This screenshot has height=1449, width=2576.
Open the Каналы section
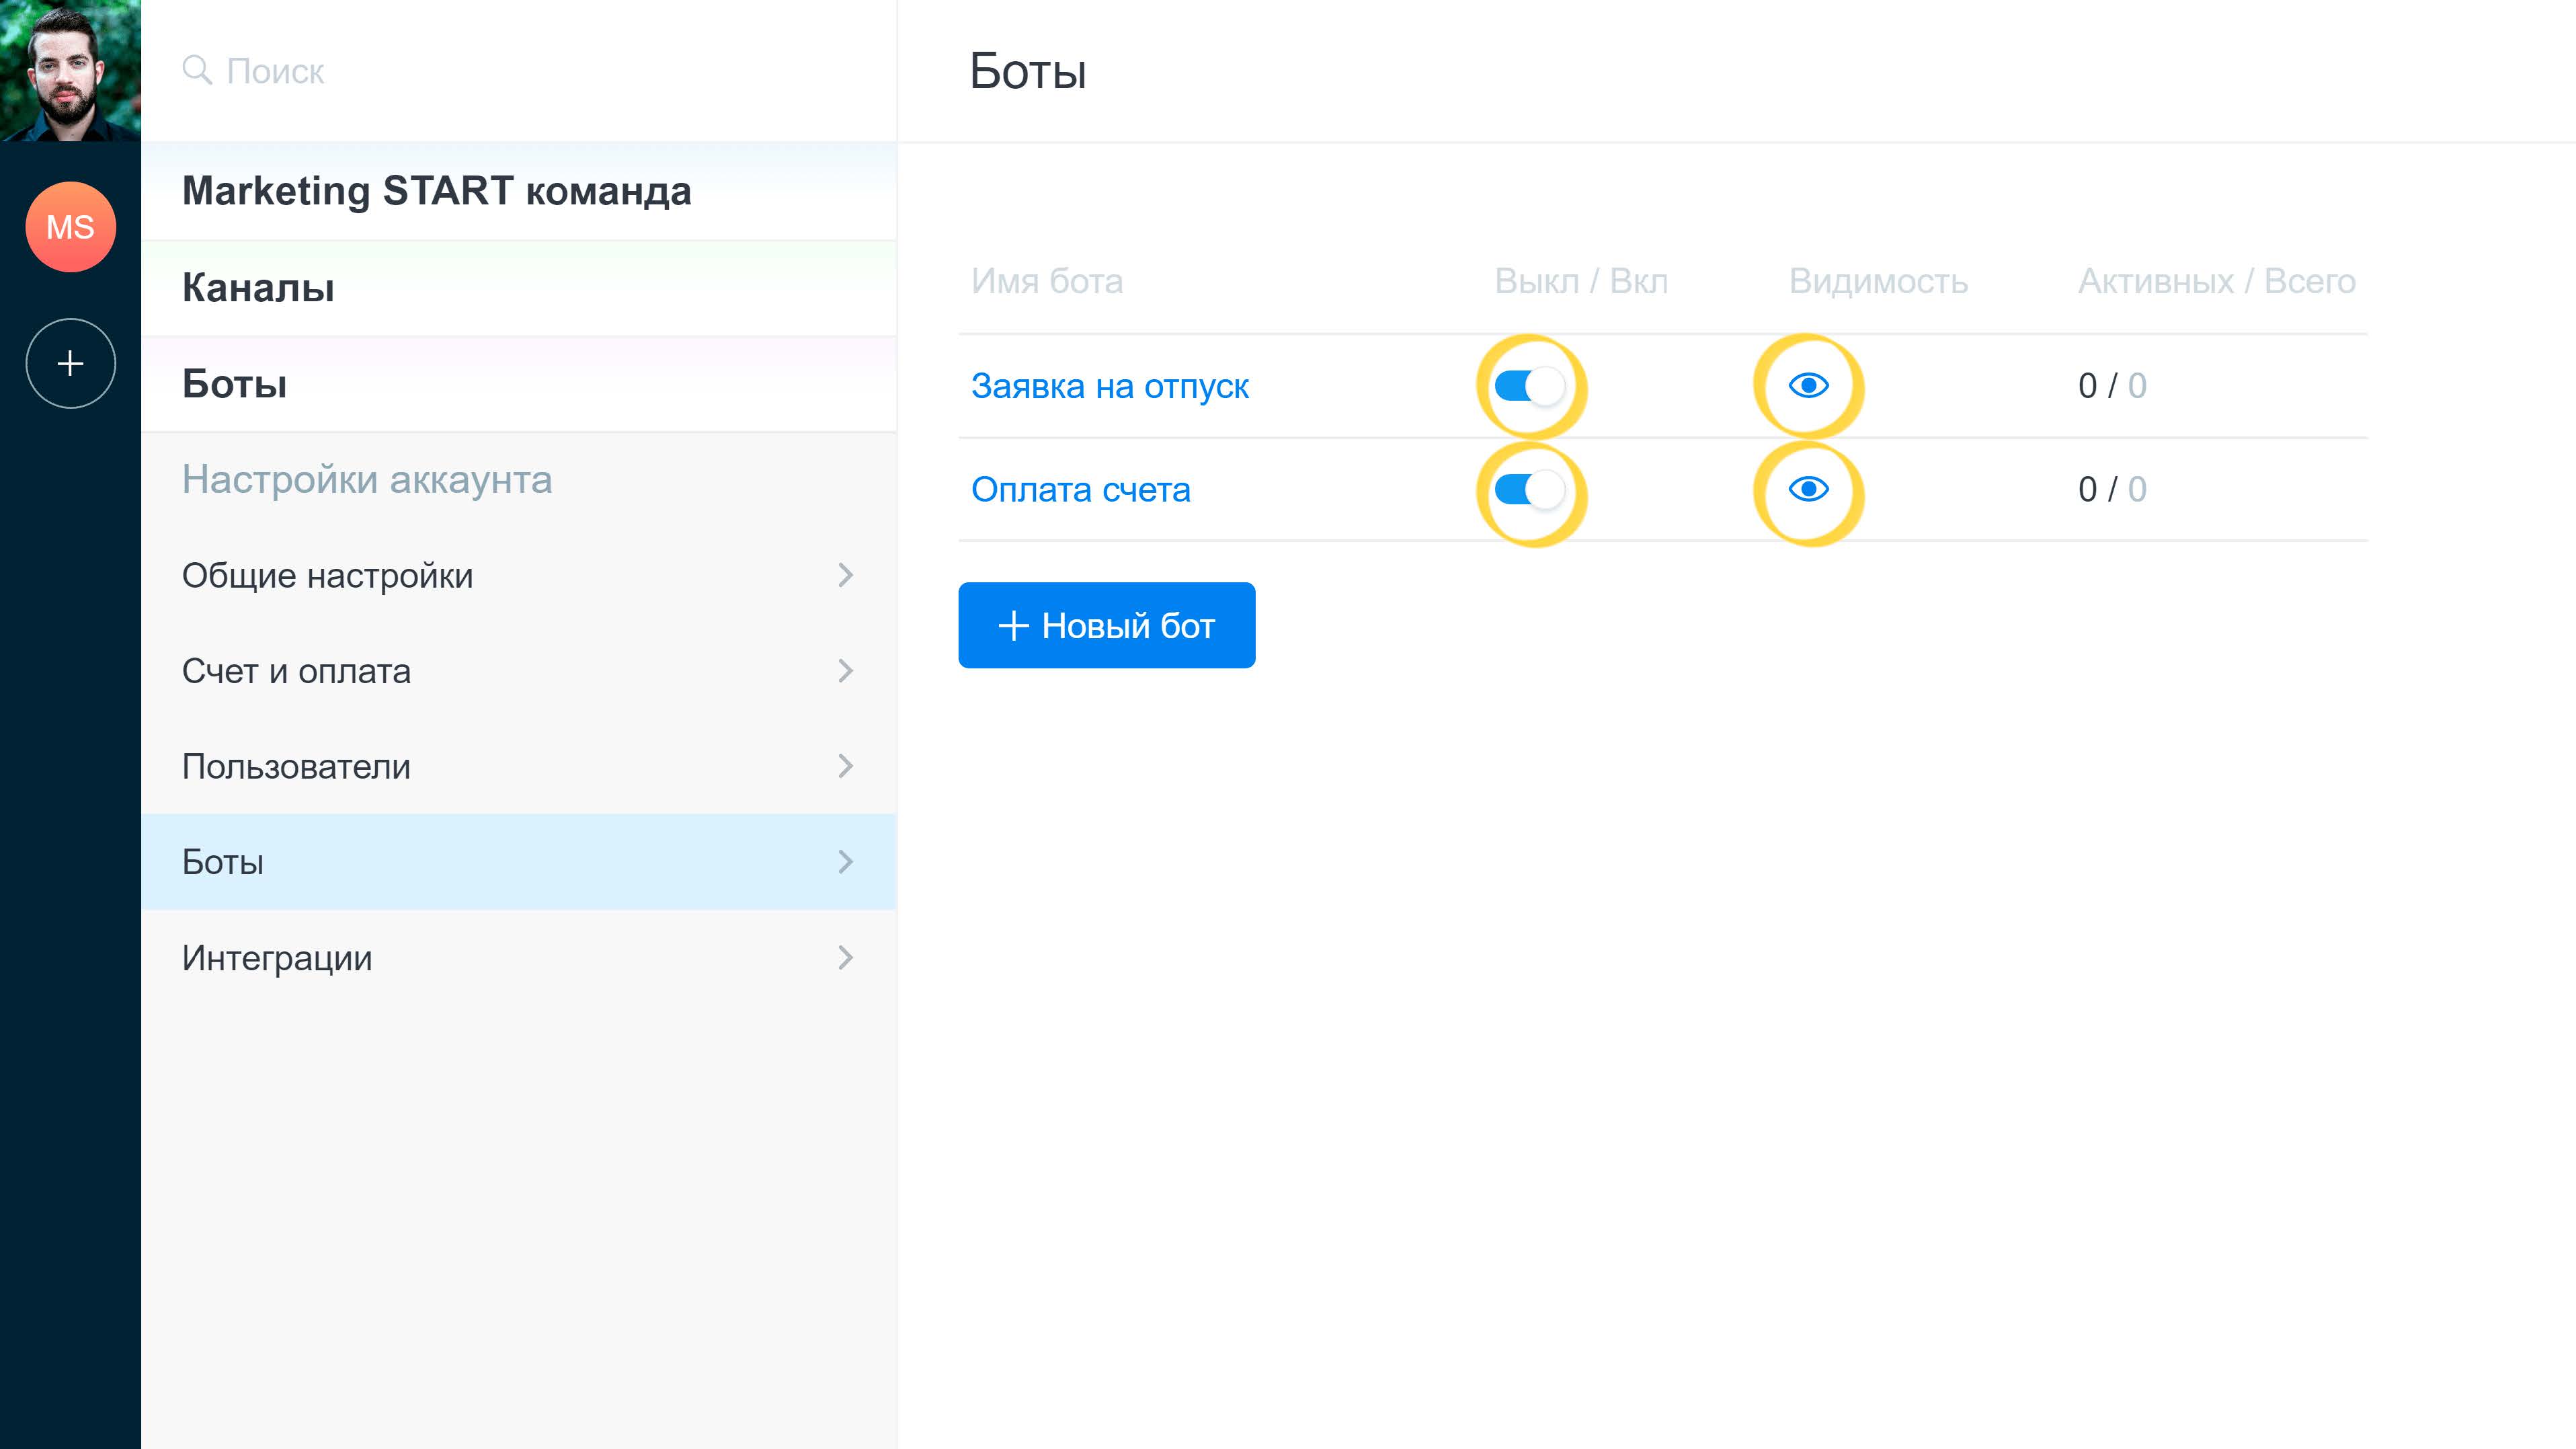258,288
